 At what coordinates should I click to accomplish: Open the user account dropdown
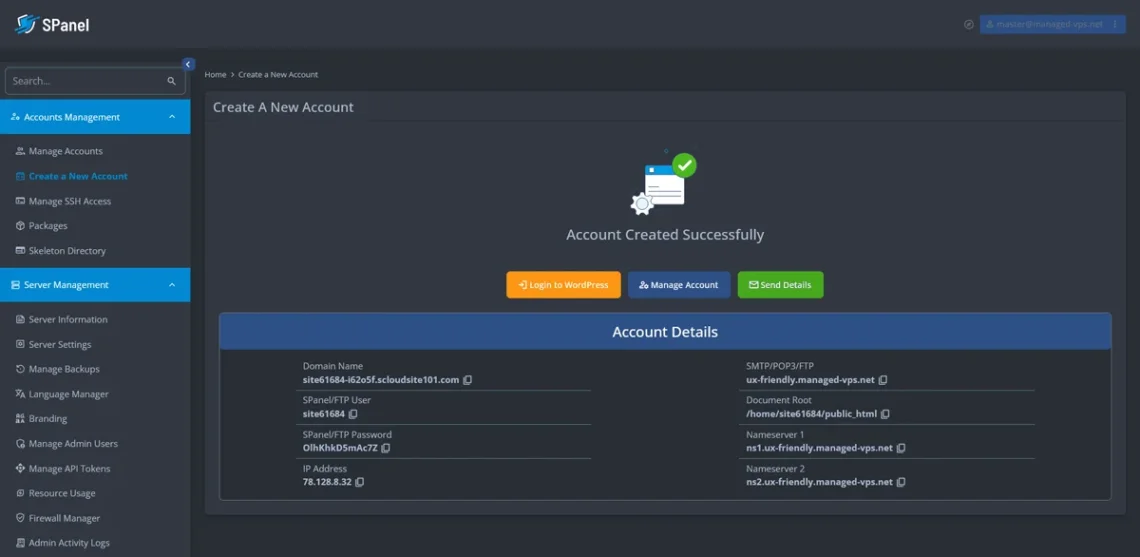[x=1052, y=24]
